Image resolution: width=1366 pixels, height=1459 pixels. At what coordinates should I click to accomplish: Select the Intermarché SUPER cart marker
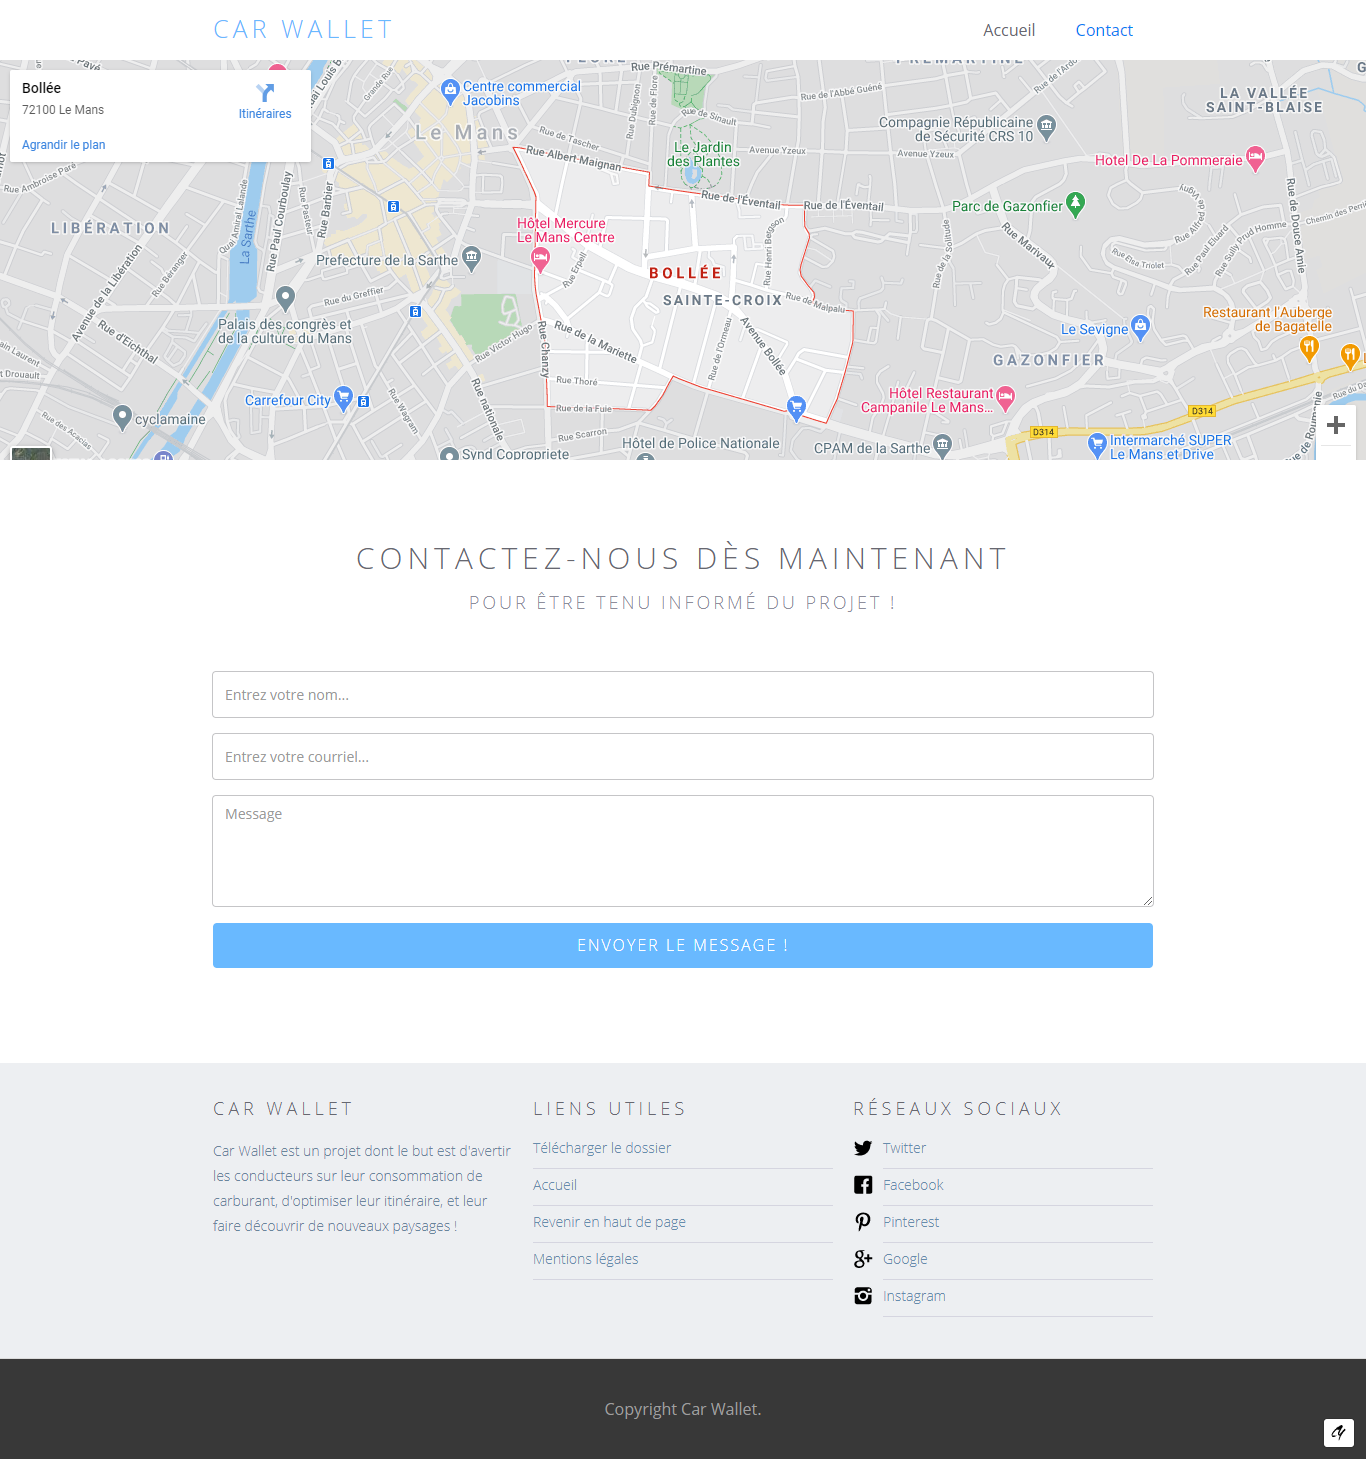tap(1097, 443)
